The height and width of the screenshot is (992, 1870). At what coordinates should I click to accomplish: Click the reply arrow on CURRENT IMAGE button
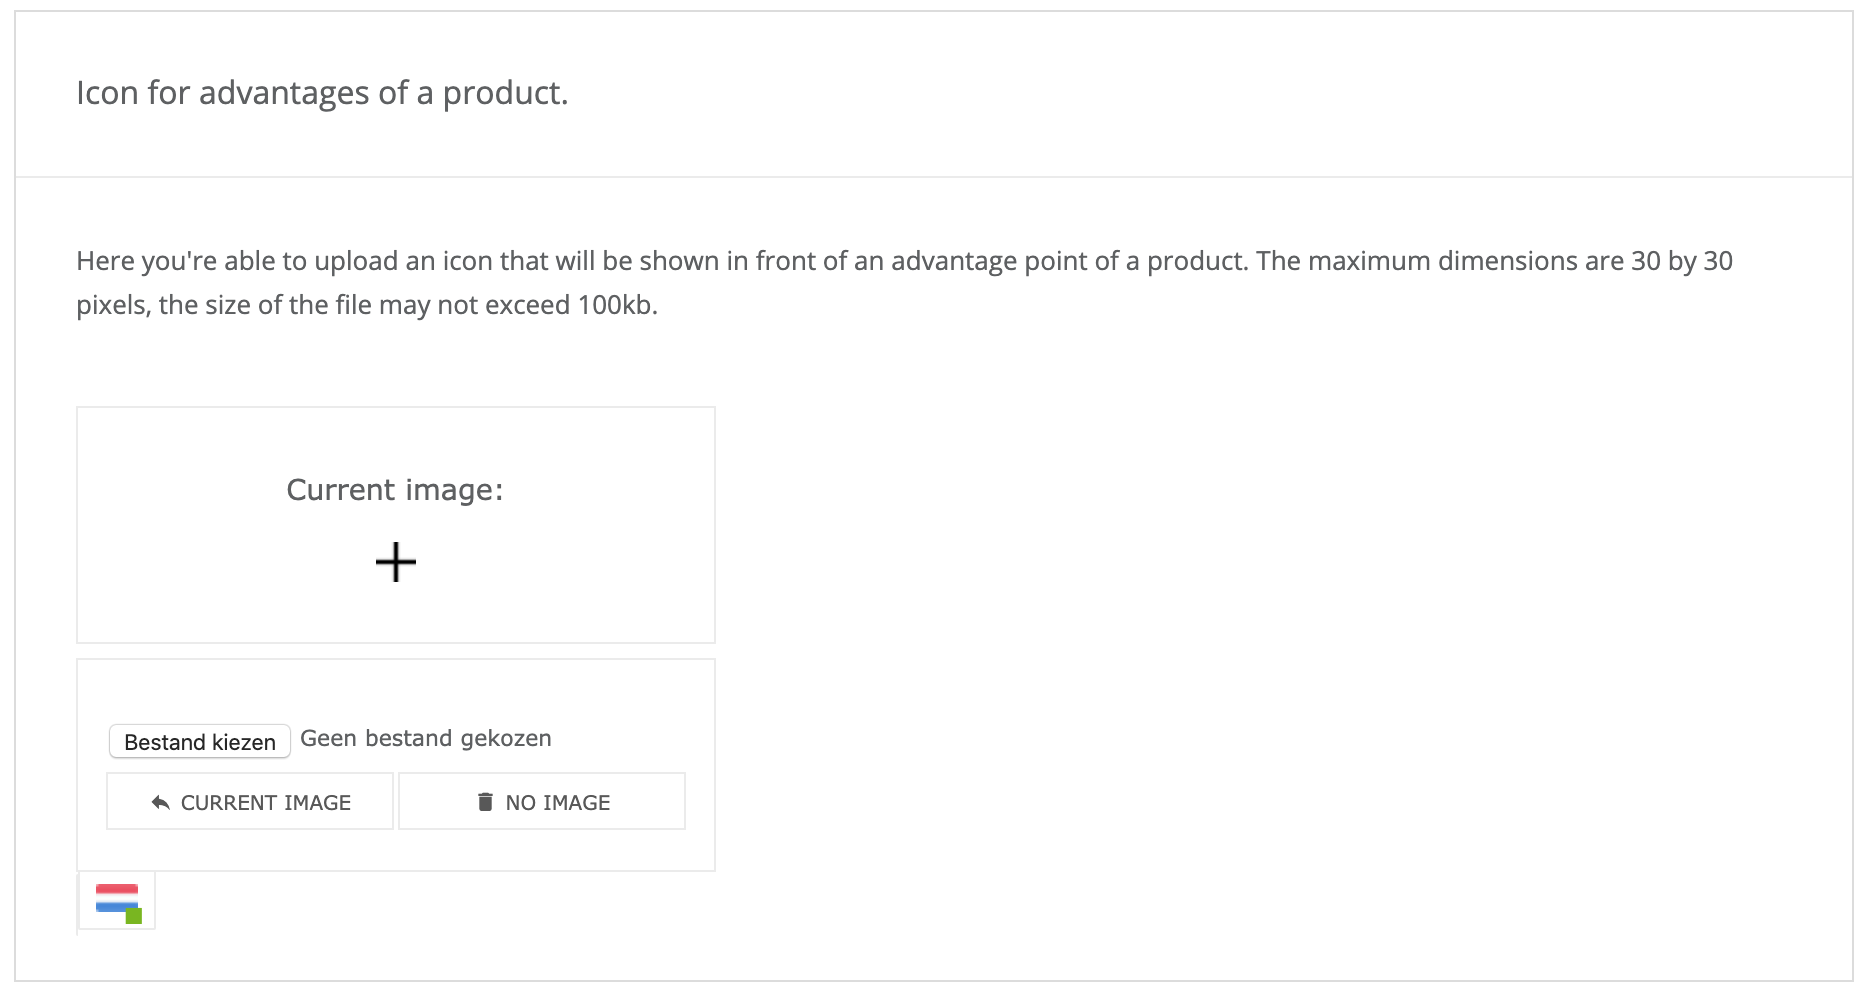160,802
